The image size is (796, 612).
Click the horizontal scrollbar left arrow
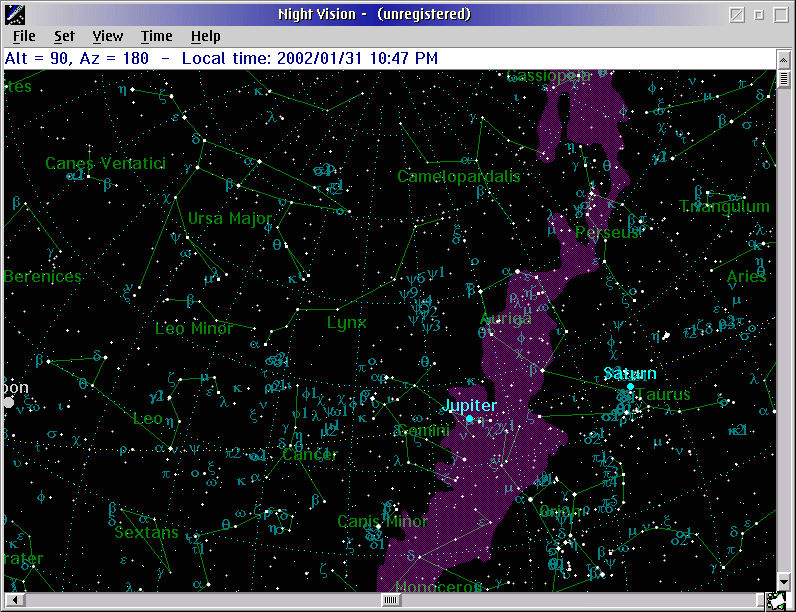coord(11,600)
